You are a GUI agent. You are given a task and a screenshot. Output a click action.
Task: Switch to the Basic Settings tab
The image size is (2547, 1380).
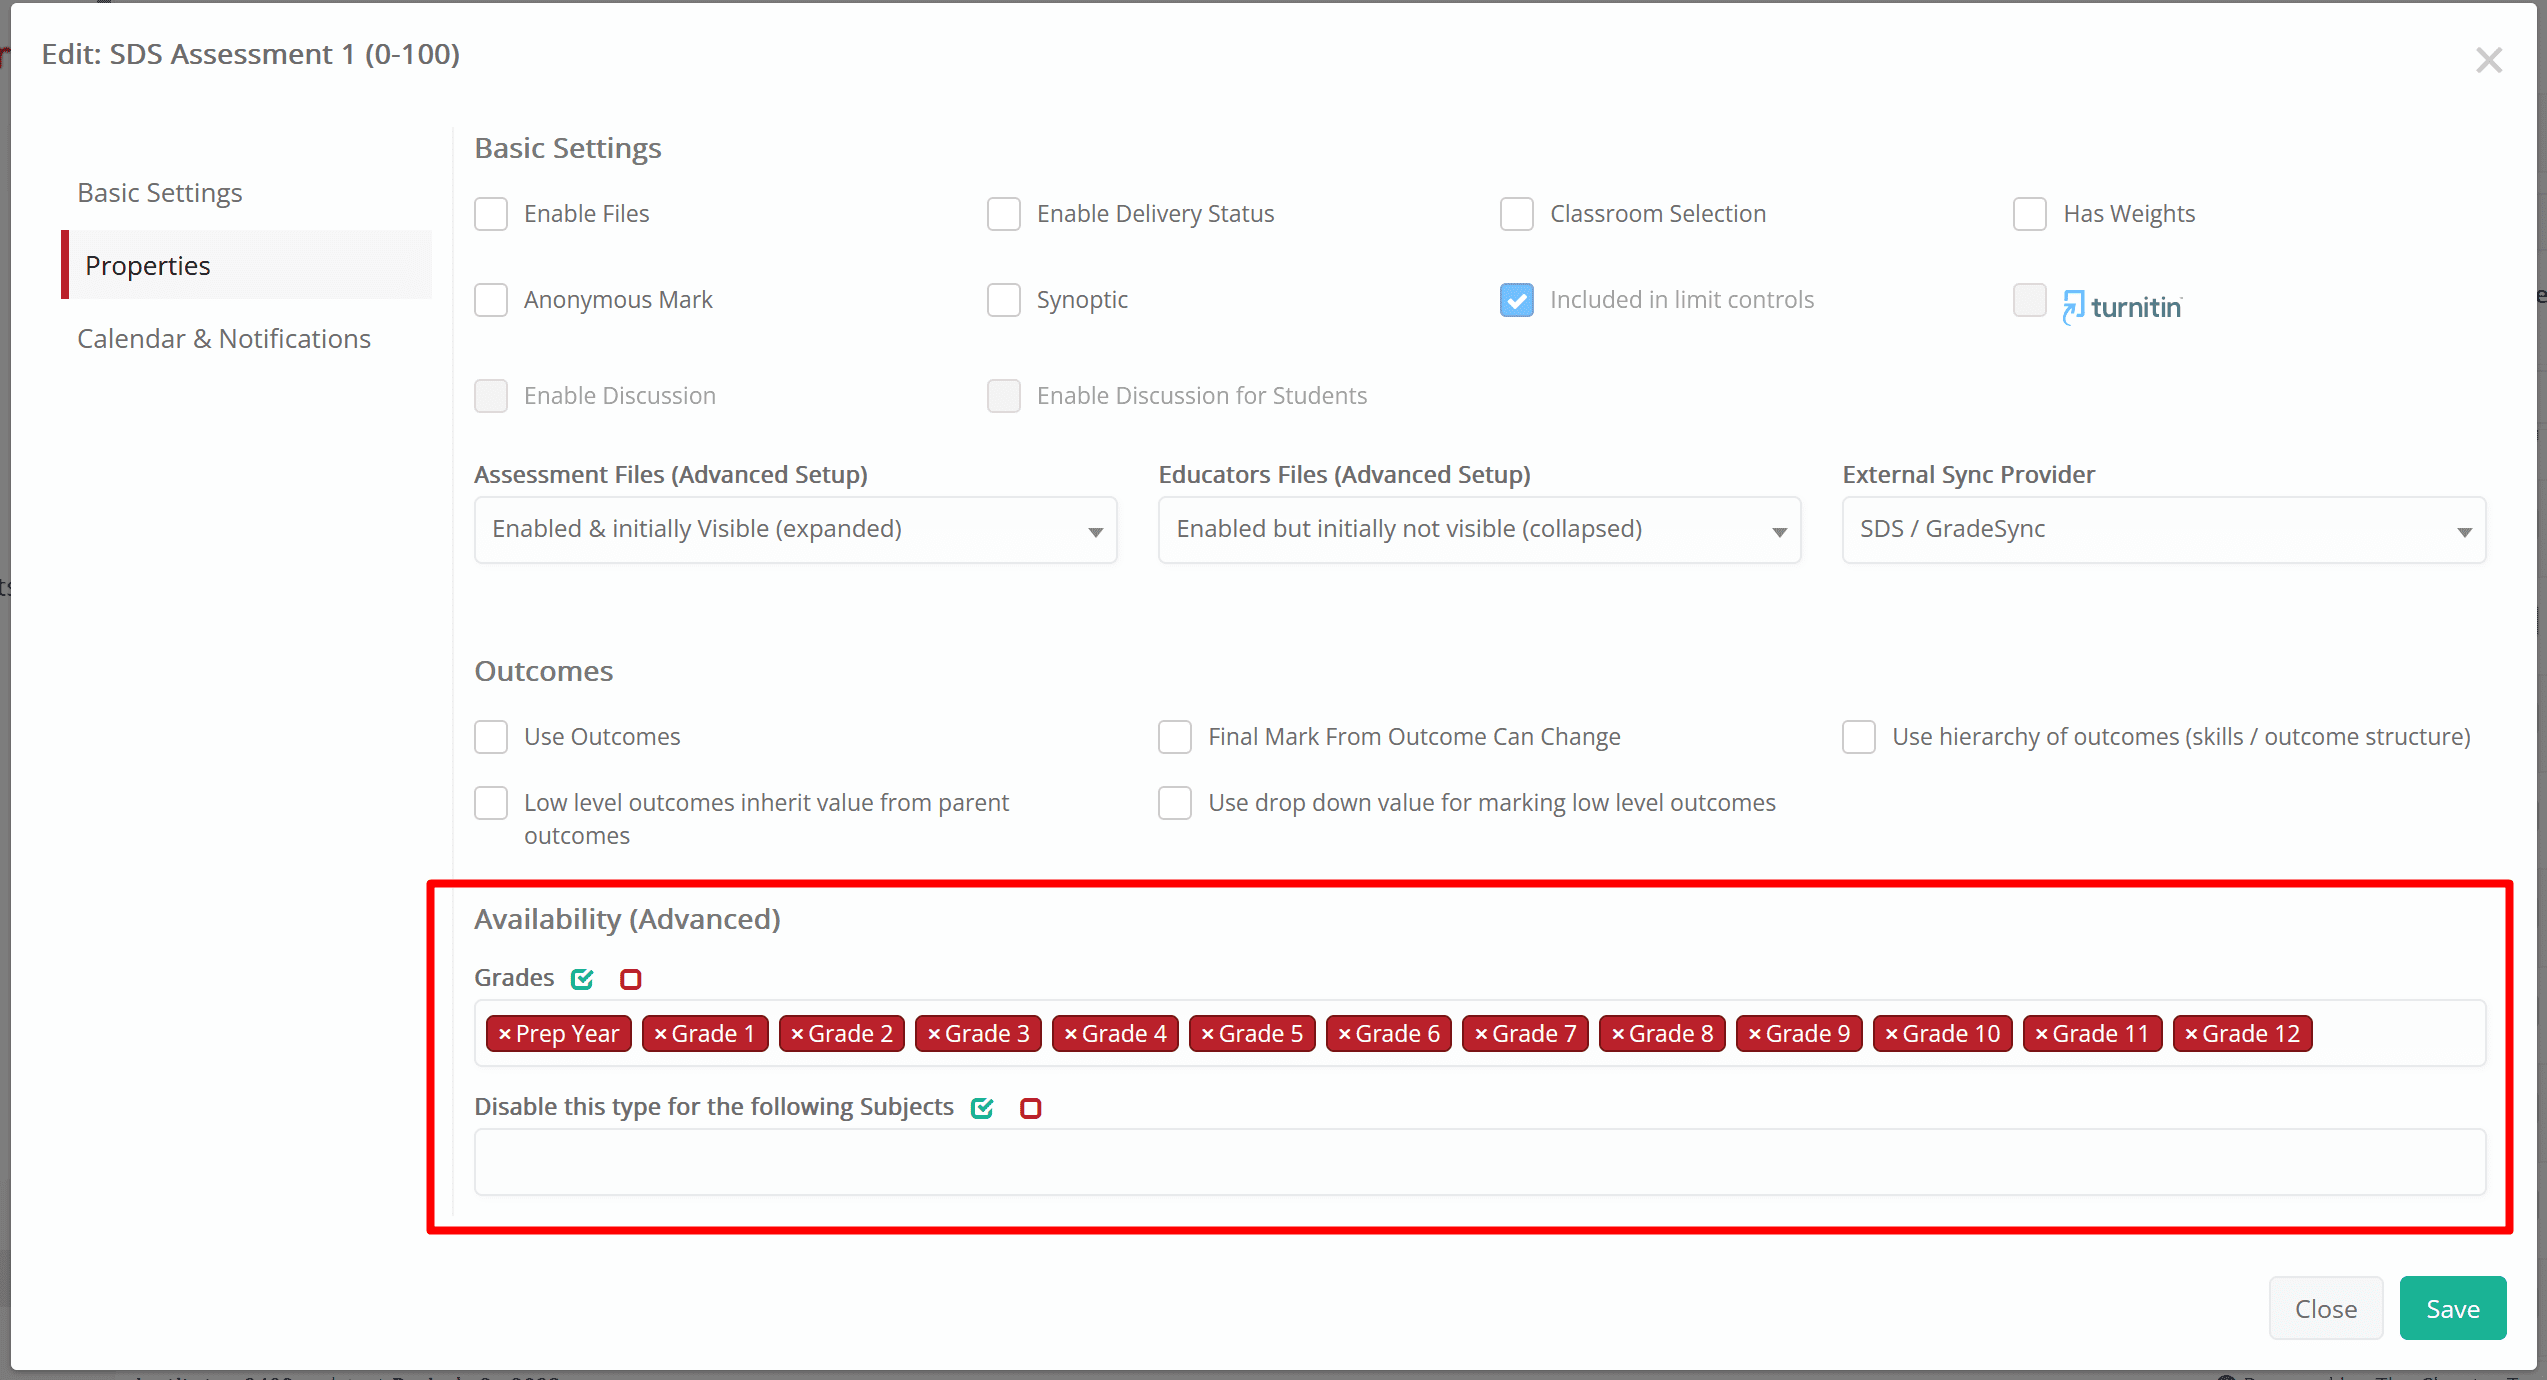click(160, 192)
